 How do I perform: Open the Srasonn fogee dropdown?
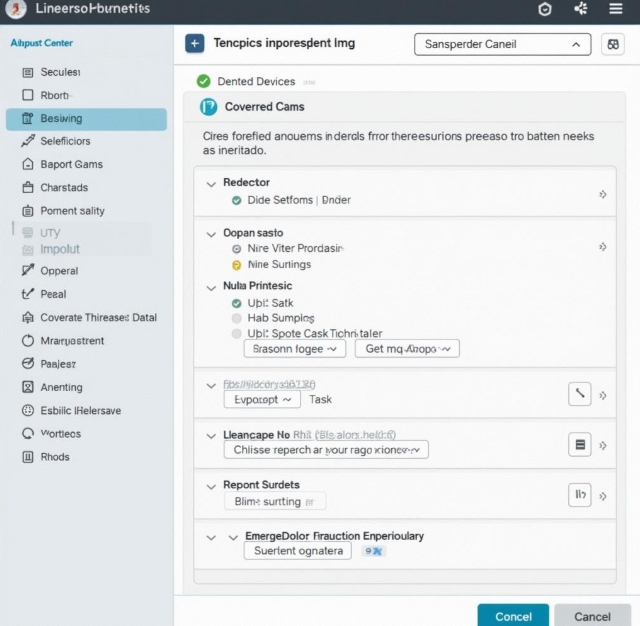295,349
